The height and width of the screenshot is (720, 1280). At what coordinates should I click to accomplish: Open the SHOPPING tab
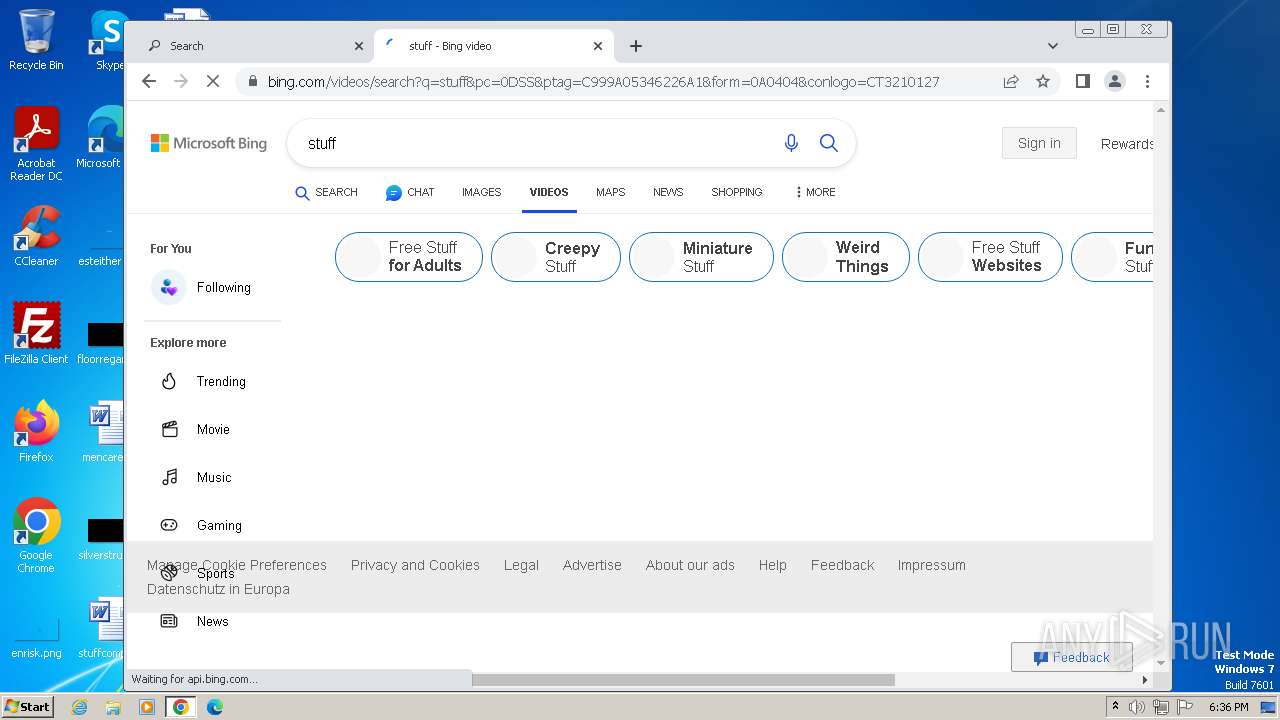pyautogui.click(x=737, y=192)
